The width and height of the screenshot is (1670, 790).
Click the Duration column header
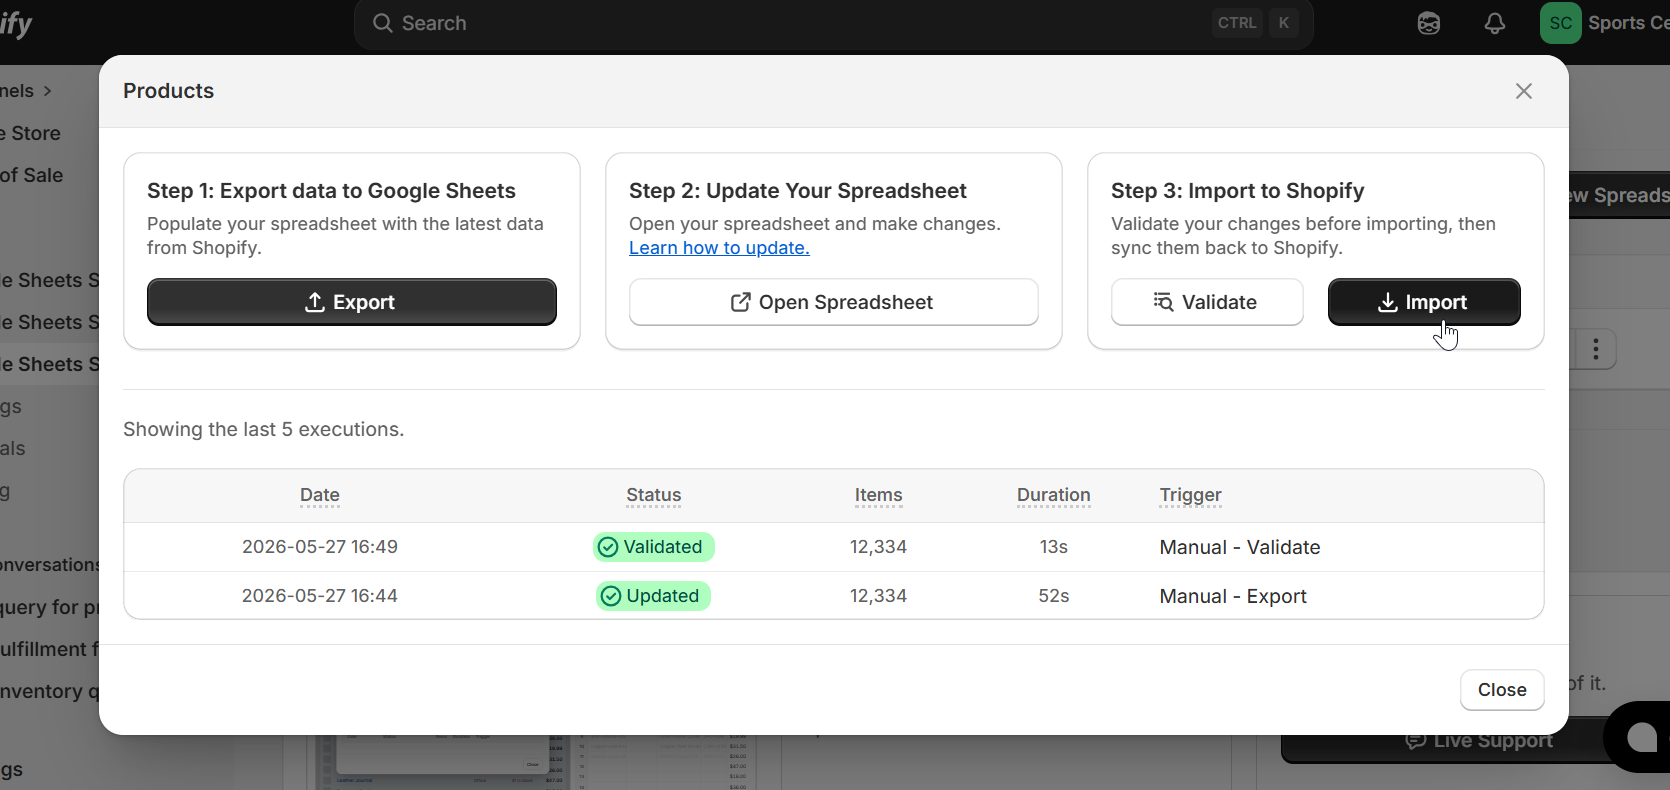tap(1054, 495)
